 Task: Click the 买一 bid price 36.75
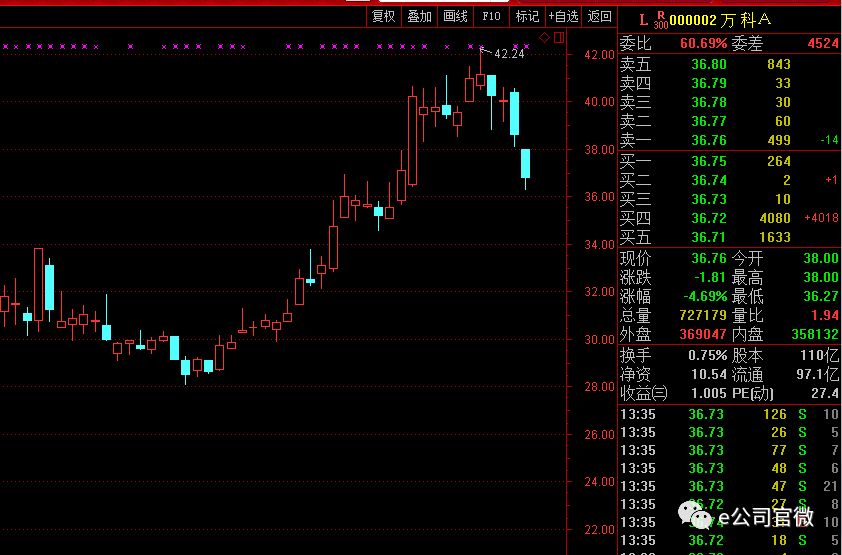click(709, 161)
